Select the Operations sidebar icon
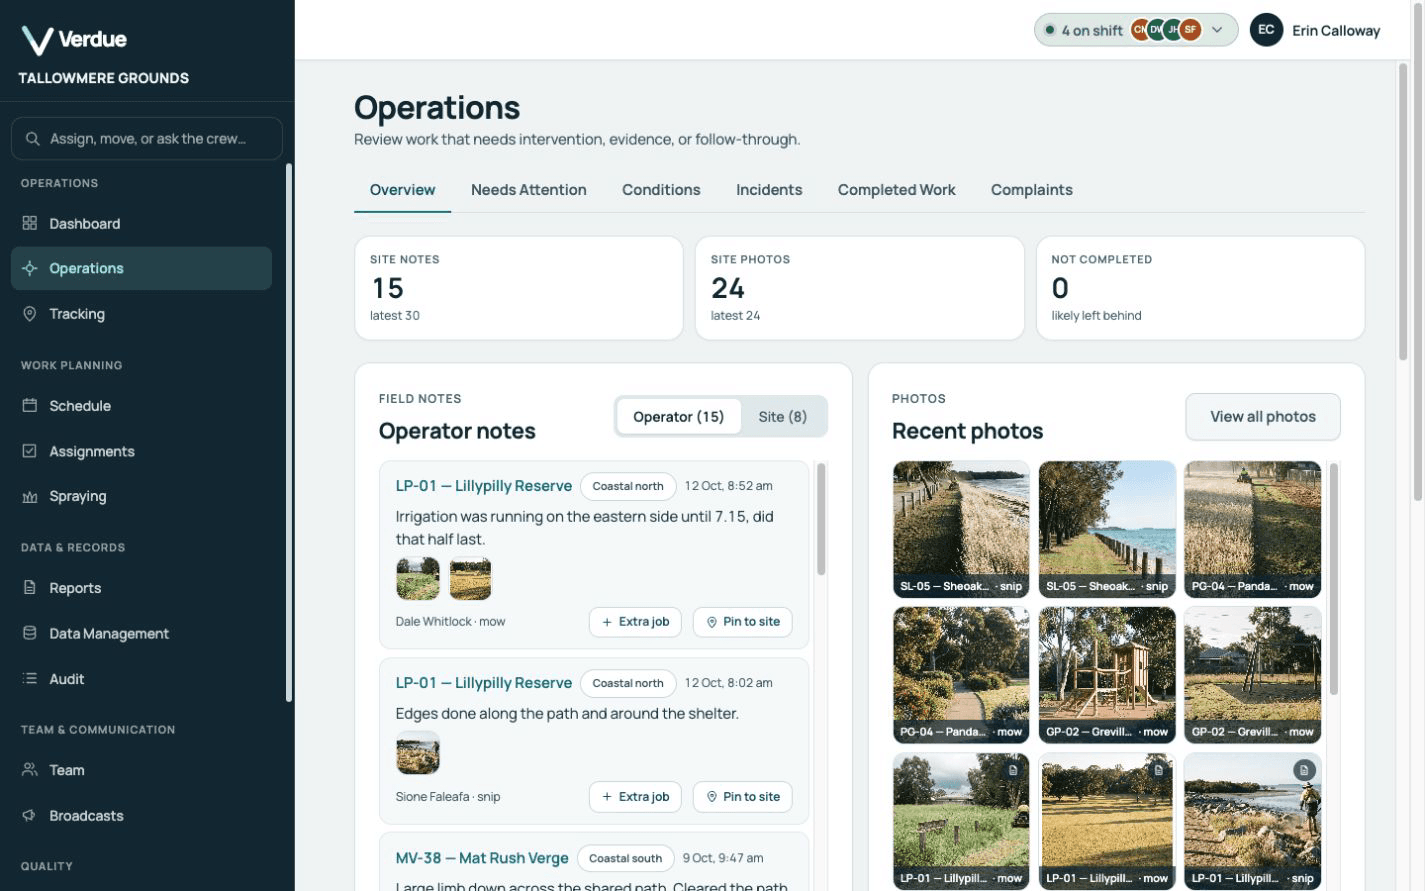Image resolution: width=1425 pixels, height=891 pixels. [x=30, y=268]
